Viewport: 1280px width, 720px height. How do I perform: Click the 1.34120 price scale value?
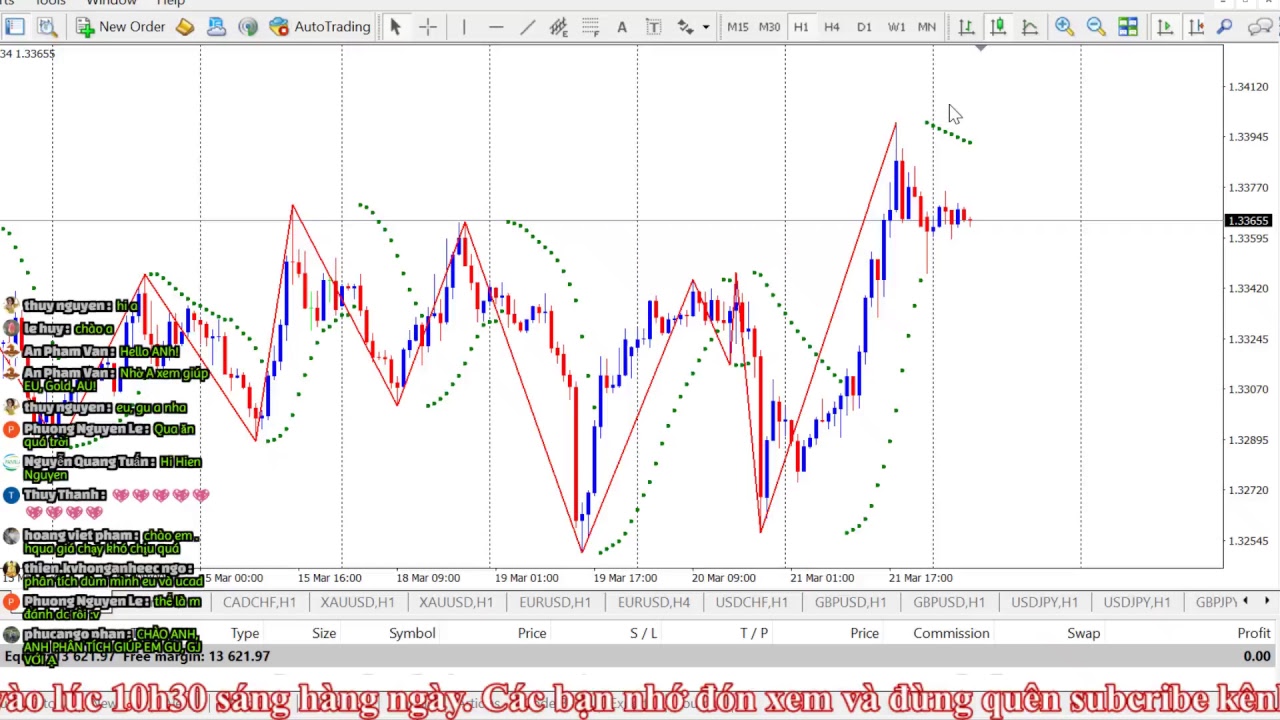click(1249, 87)
